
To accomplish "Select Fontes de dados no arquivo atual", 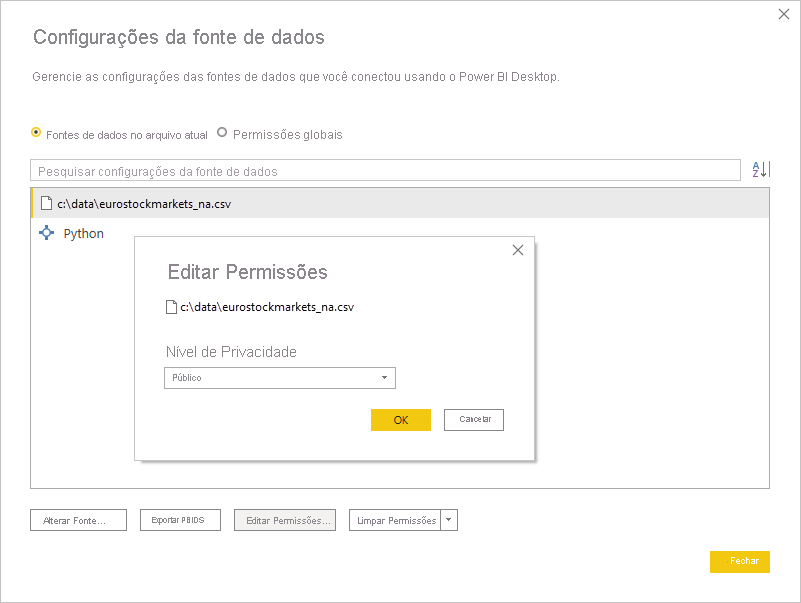I will 36,132.
